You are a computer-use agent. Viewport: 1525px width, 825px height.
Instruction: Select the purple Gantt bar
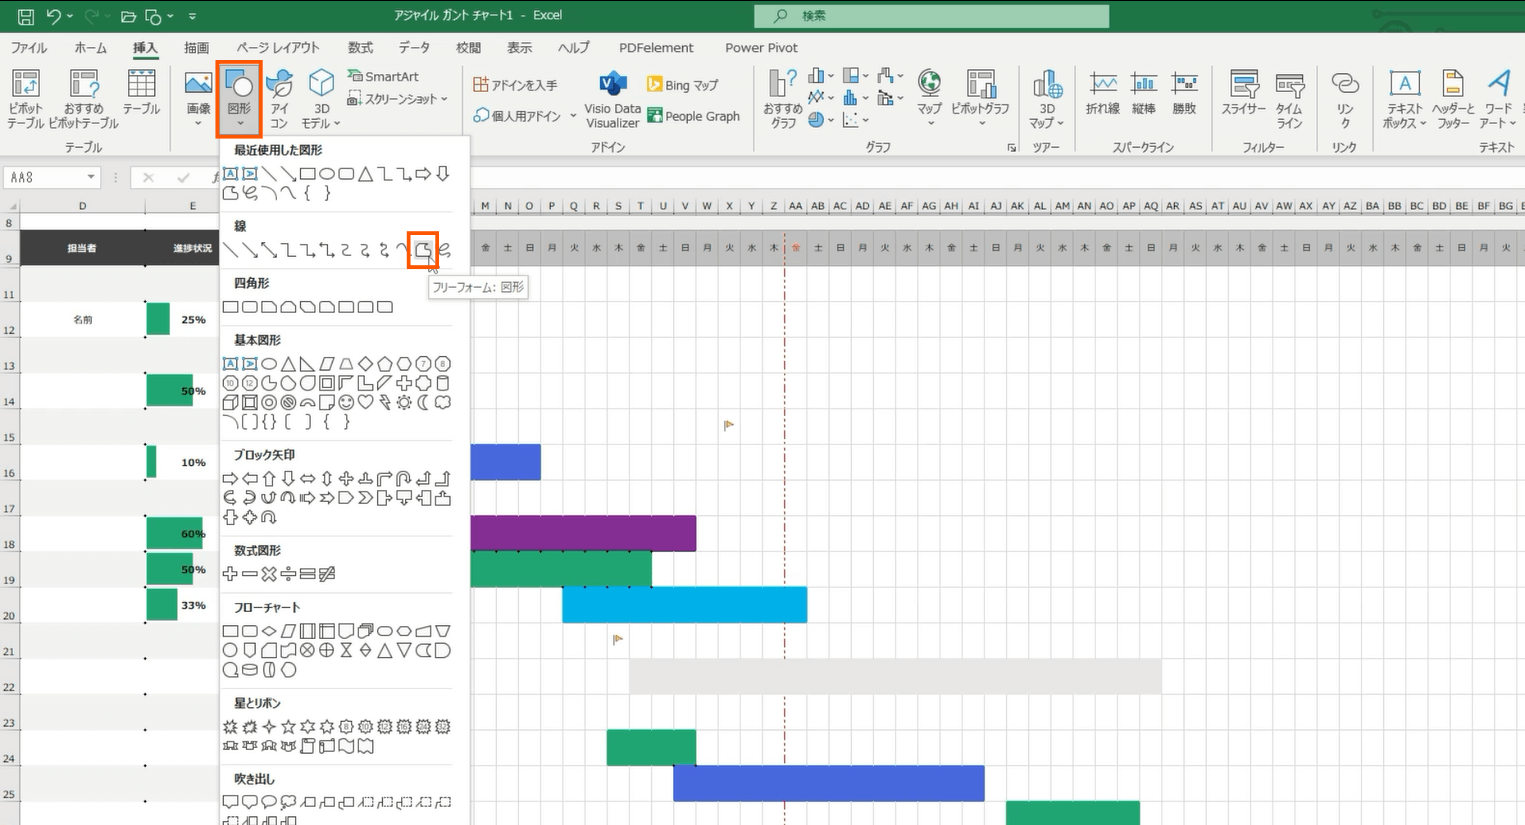(583, 533)
